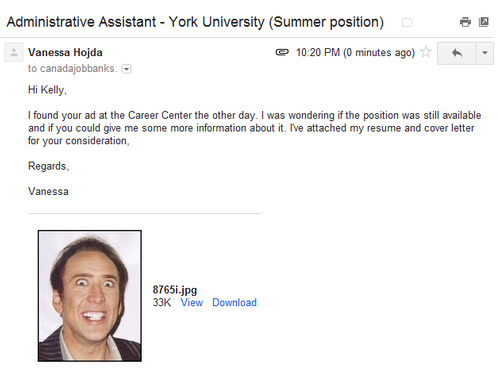View the 8765i.jpg attachment

(192, 302)
